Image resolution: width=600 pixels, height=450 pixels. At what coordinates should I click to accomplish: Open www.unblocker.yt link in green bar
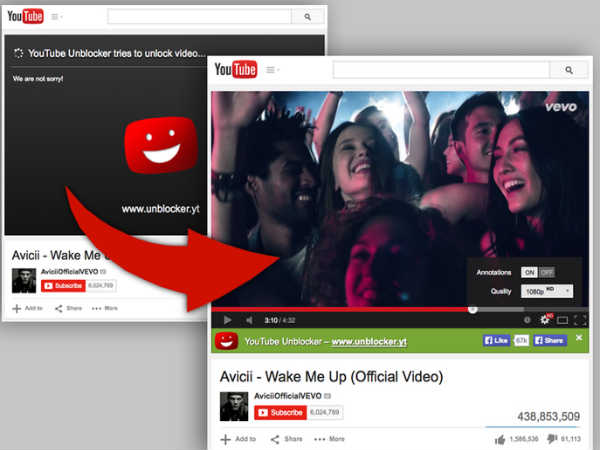click(x=369, y=341)
